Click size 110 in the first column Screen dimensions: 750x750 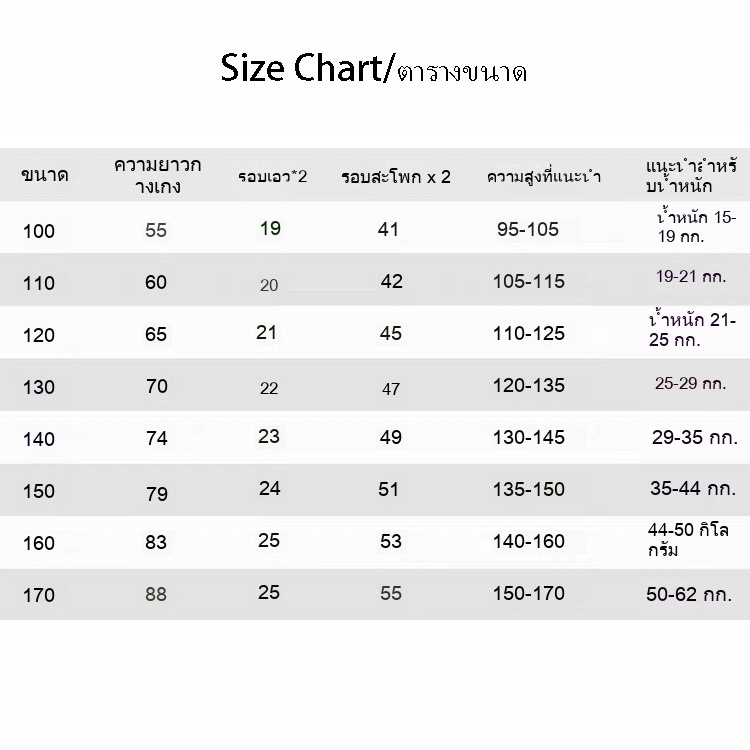[x=39, y=283]
